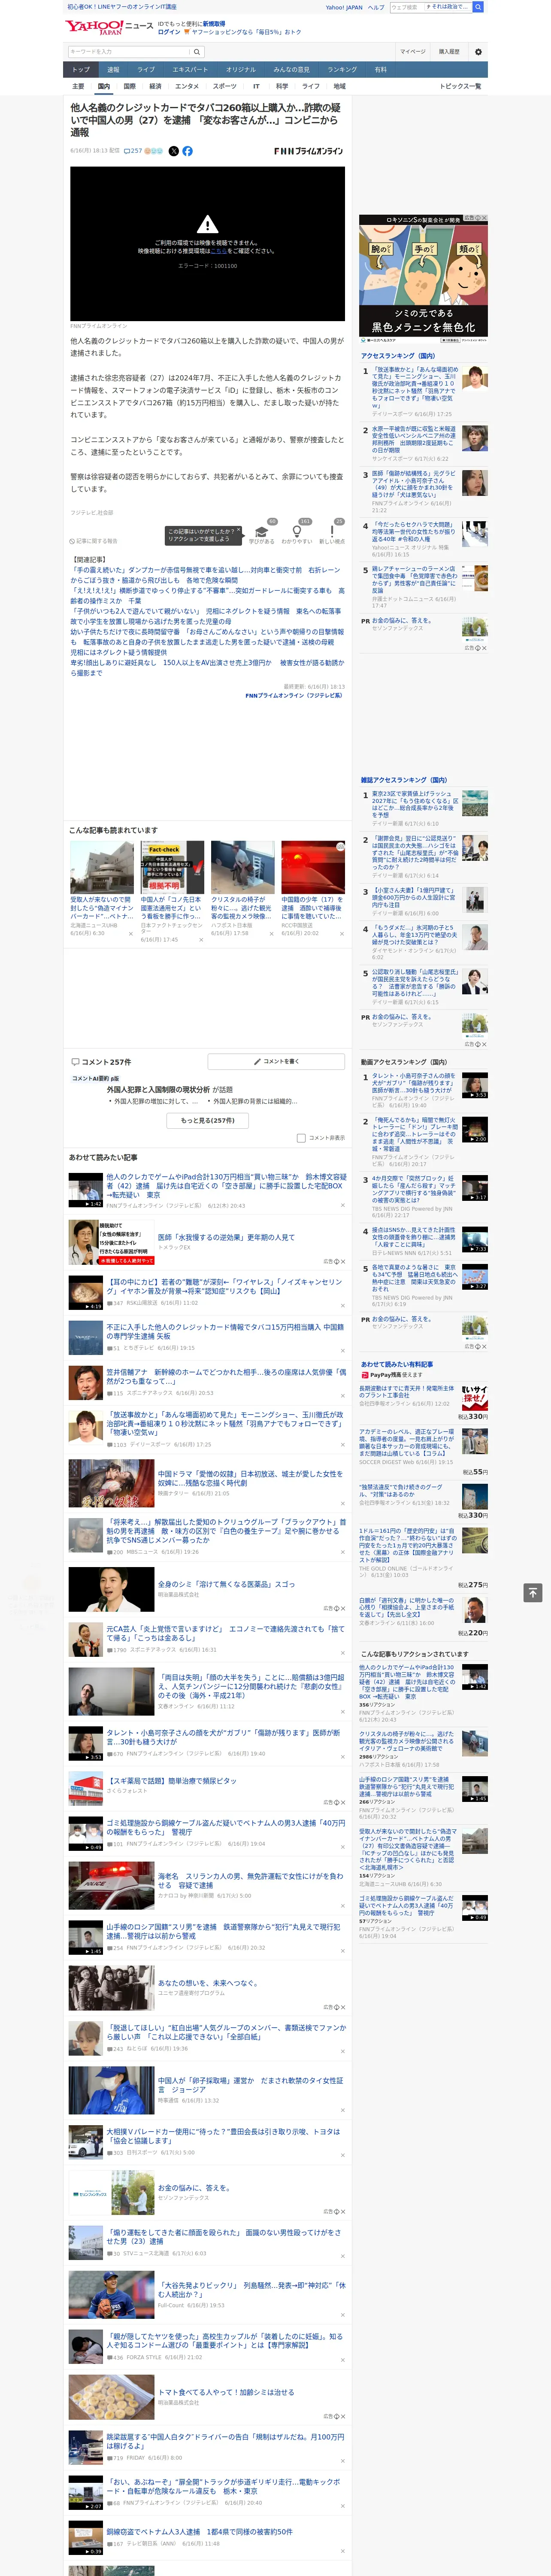The height and width of the screenshot is (2576, 551).
Task: Click the 記事に関する報告 report icon link
Action: point(93,541)
